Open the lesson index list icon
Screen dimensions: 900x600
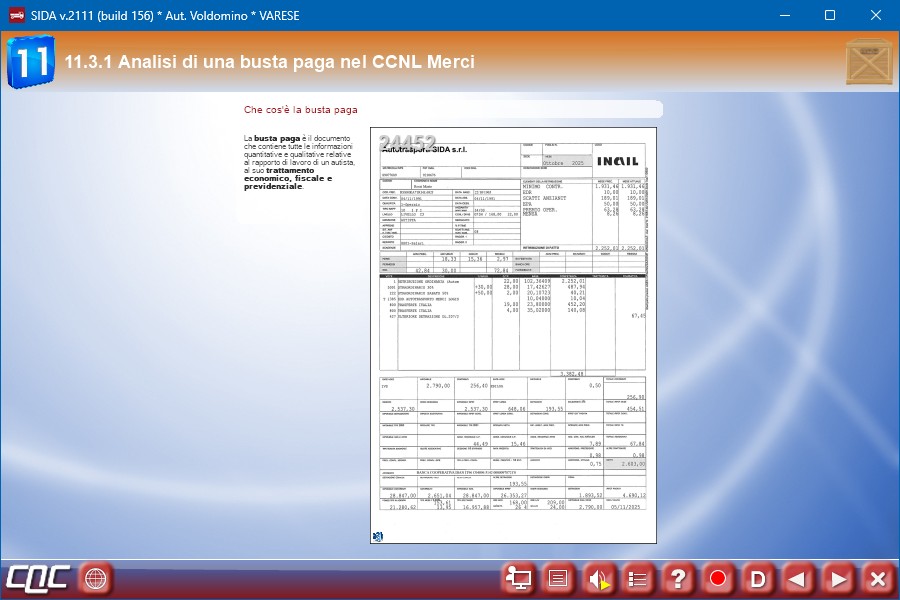638,579
